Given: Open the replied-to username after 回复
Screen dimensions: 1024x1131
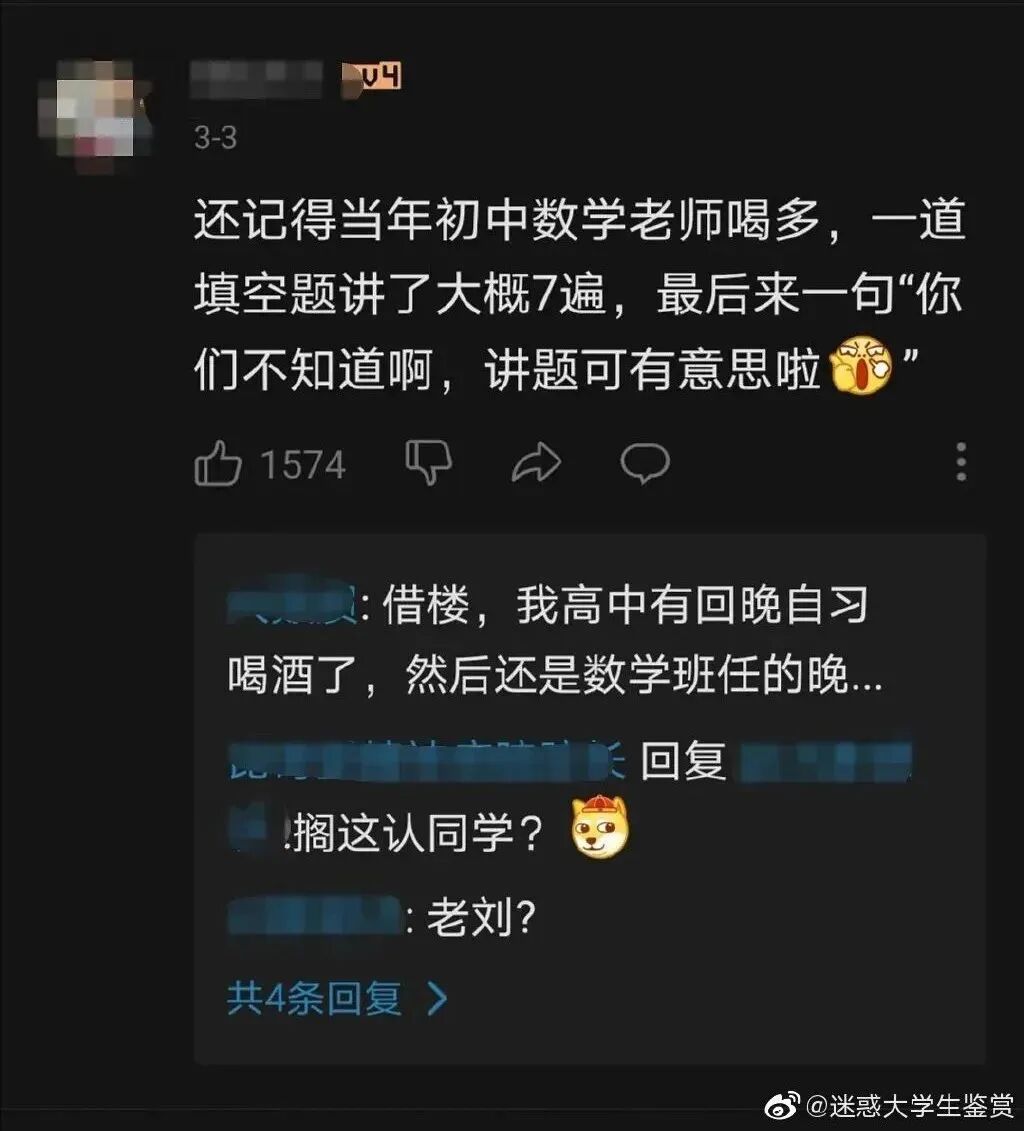Looking at the screenshot, I should [826, 762].
